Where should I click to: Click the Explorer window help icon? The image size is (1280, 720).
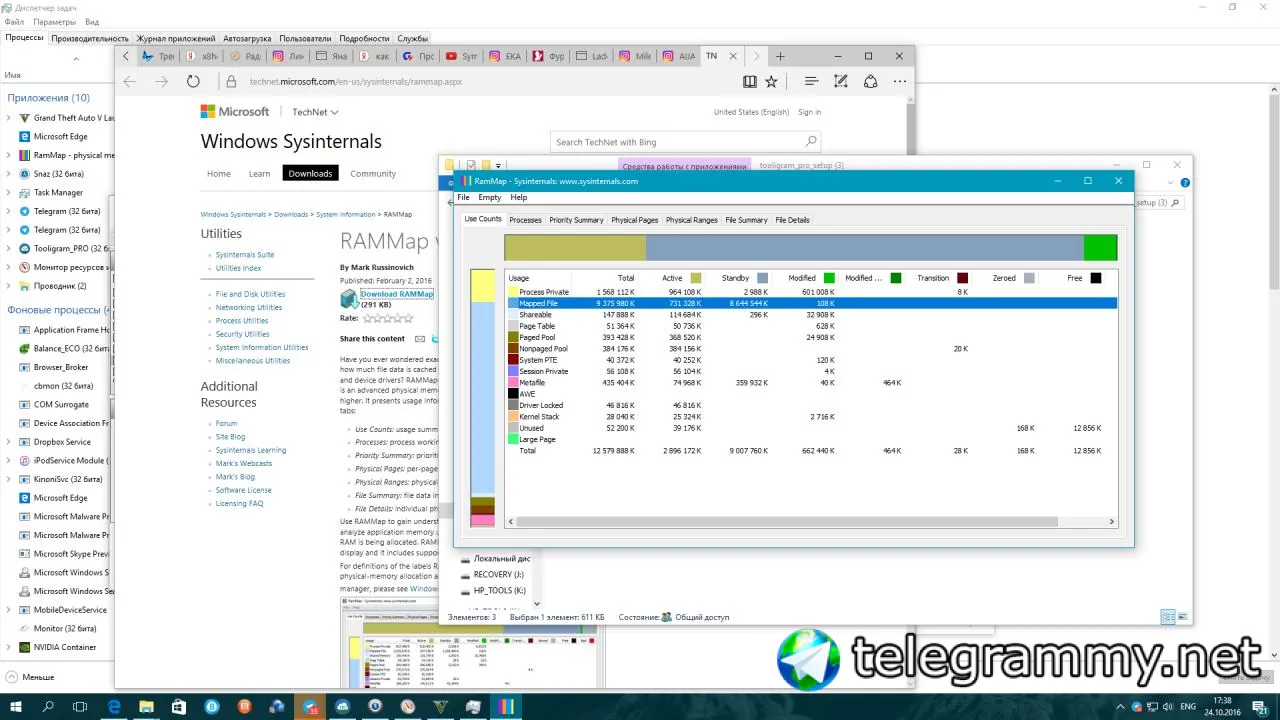[1185, 183]
